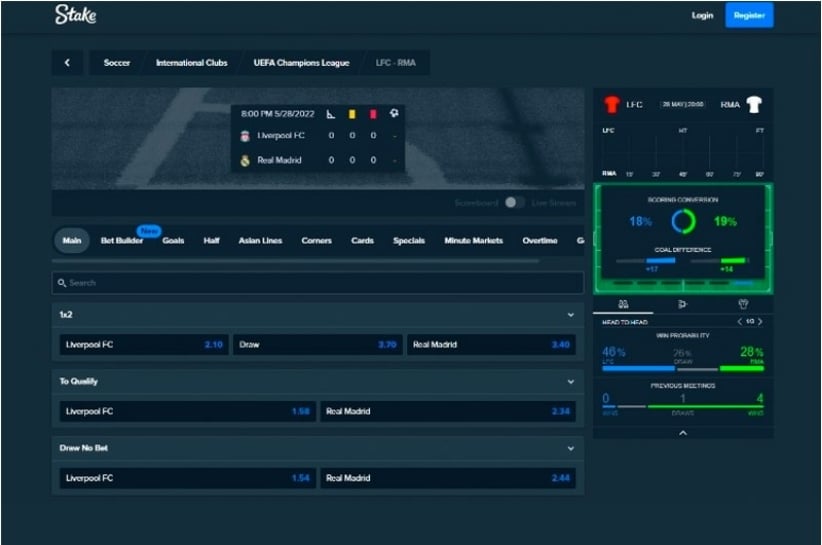
Task: Go to previous head to head page
Action: click(740, 321)
